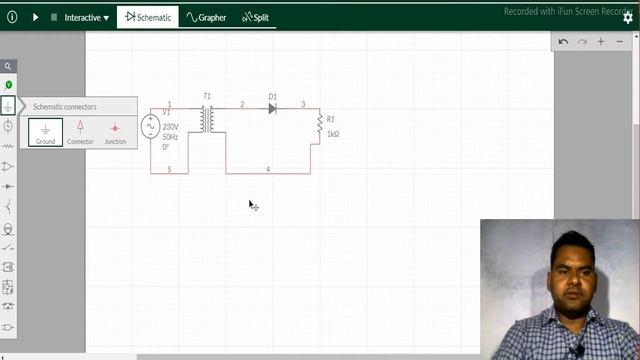Collapse the Schematic connectors flyout arrow
Screen dimensions: 640x360
[23, 107]
